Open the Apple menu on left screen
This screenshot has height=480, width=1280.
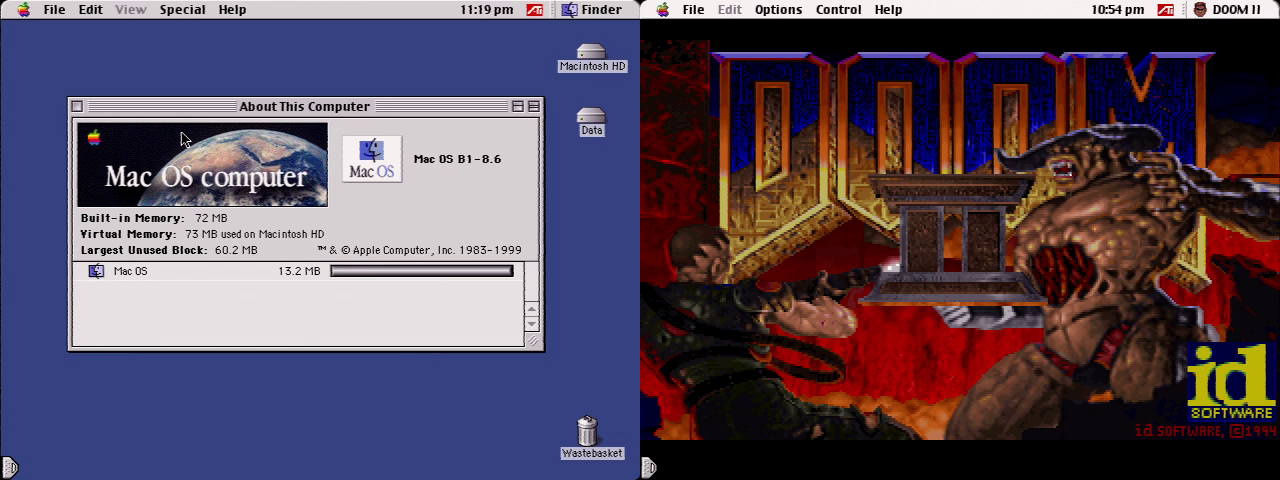[x=23, y=9]
